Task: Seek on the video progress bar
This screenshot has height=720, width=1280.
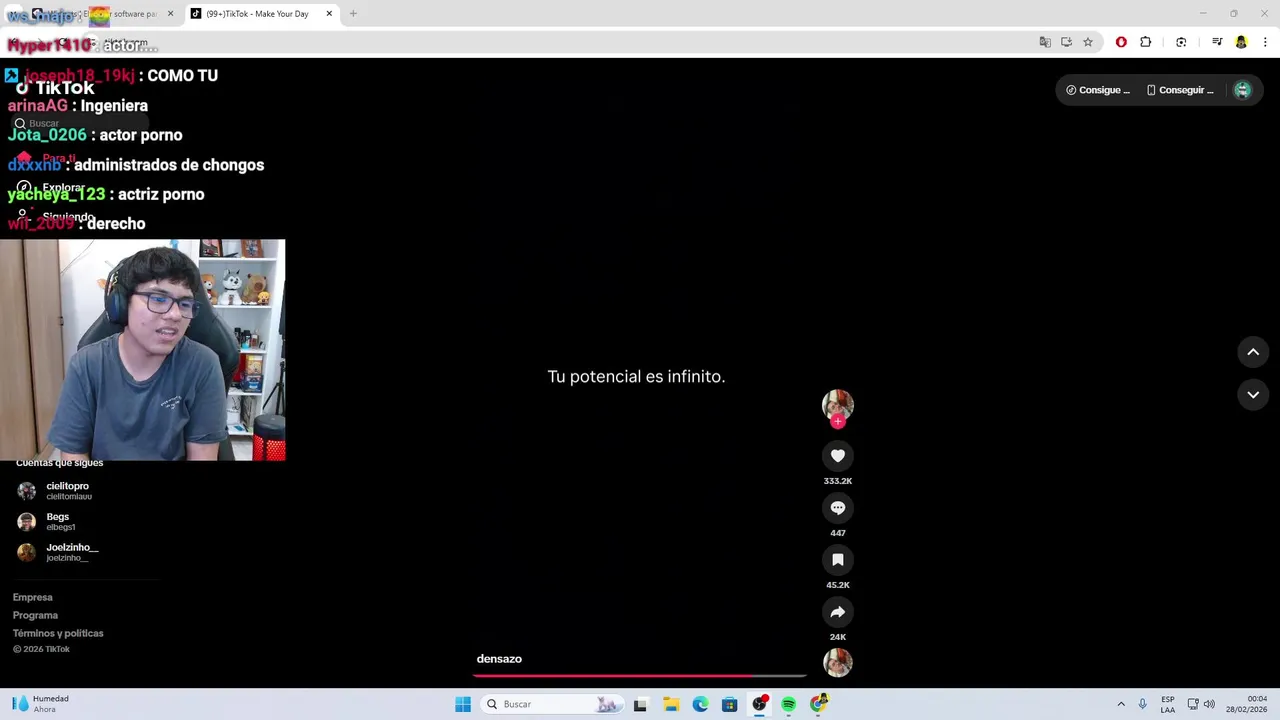Action: (639, 676)
